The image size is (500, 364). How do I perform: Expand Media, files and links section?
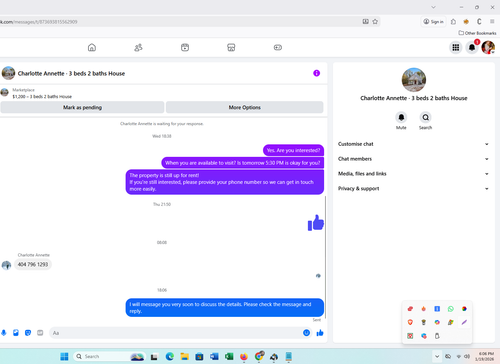pyautogui.click(x=413, y=174)
